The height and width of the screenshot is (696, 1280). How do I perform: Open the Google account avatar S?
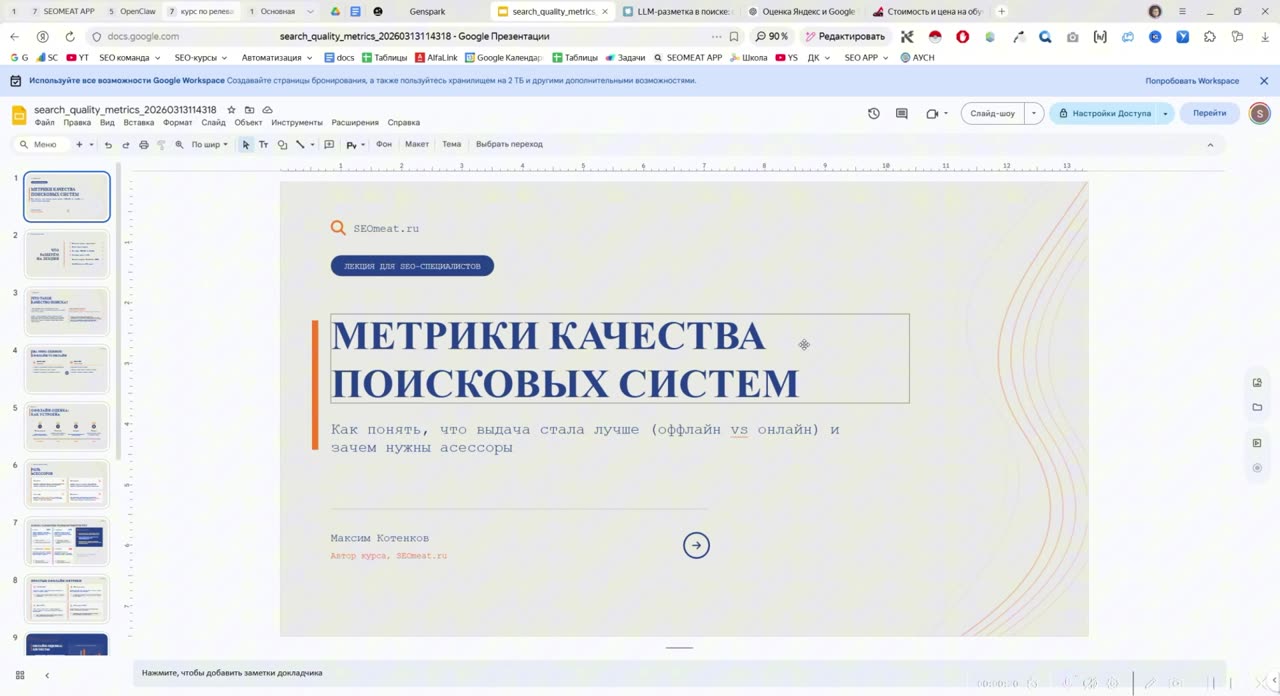coord(1259,113)
